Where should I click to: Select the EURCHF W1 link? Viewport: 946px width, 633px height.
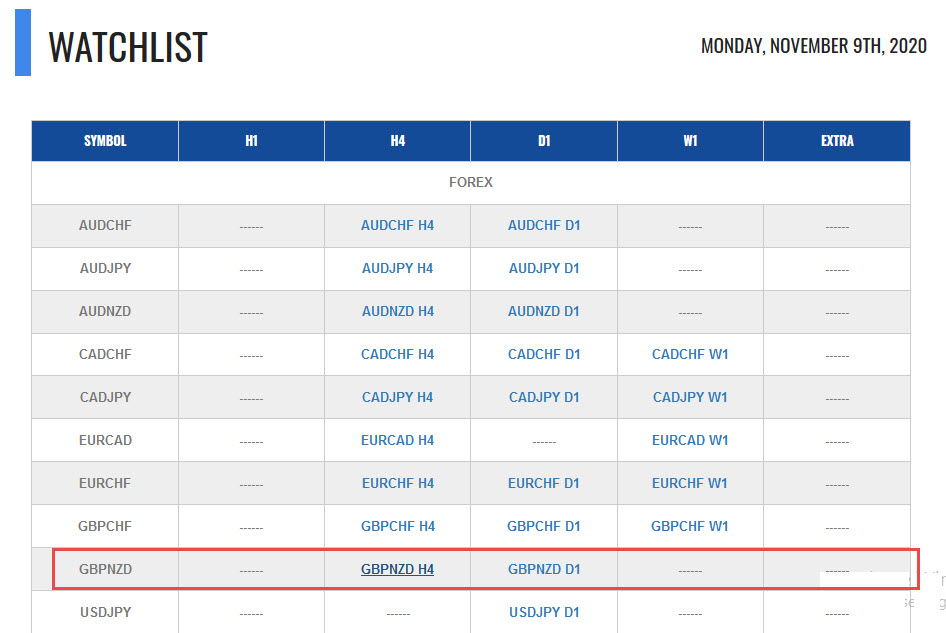click(689, 483)
